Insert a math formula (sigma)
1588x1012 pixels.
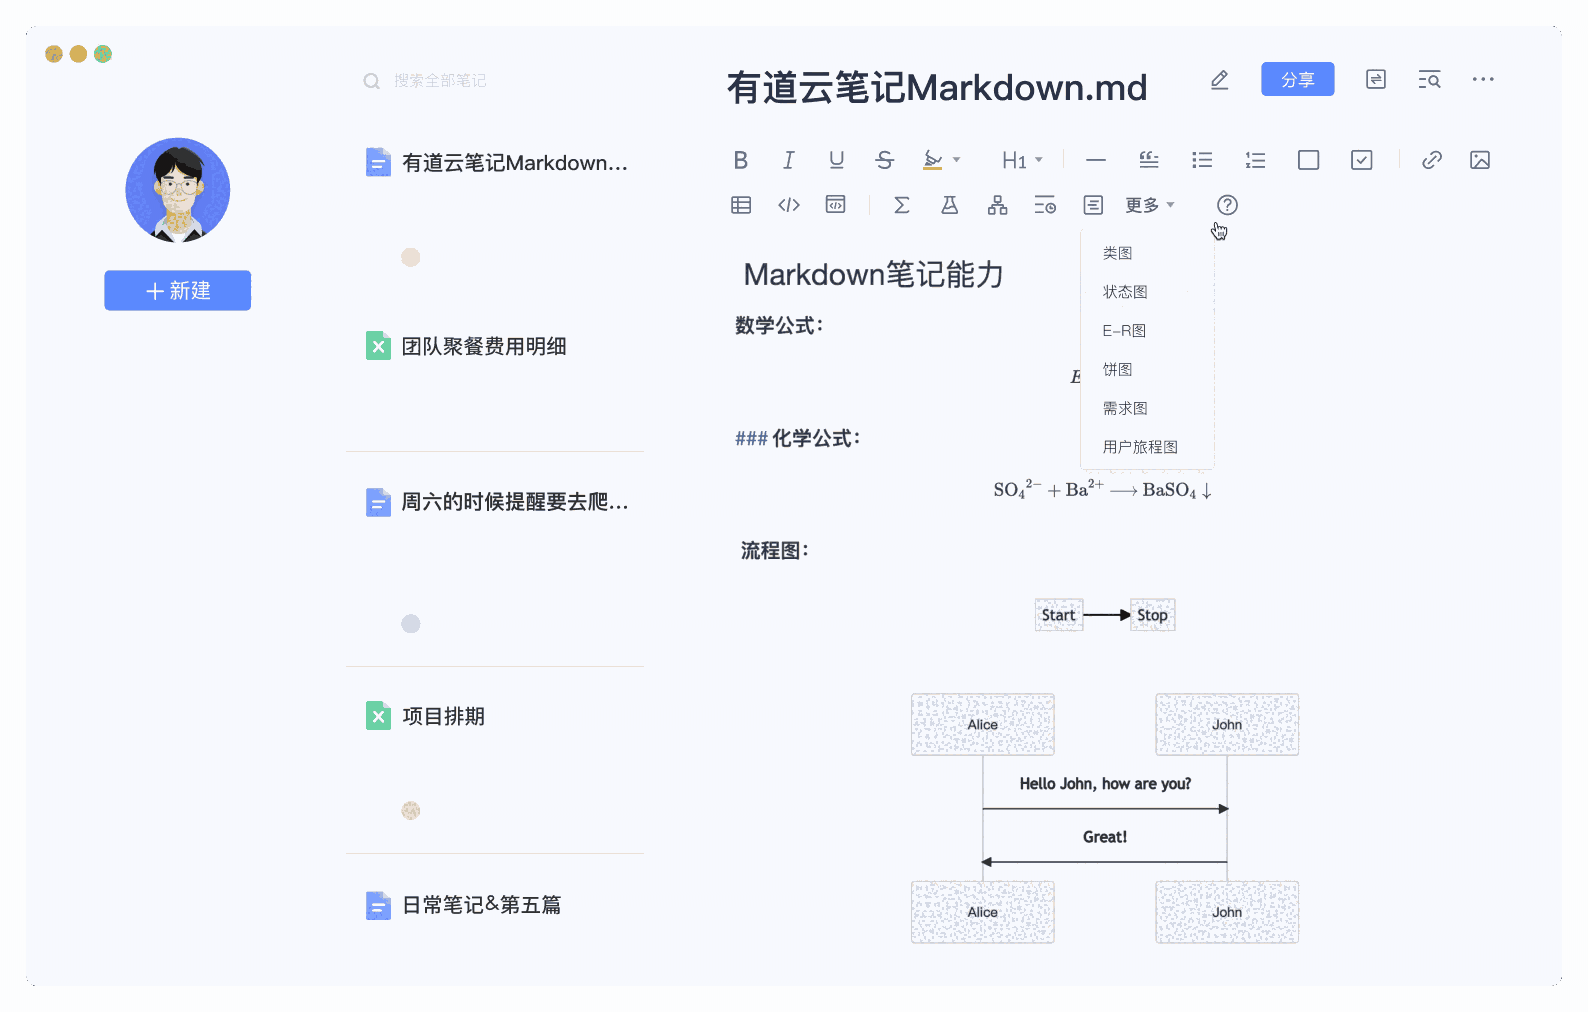click(x=901, y=205)
